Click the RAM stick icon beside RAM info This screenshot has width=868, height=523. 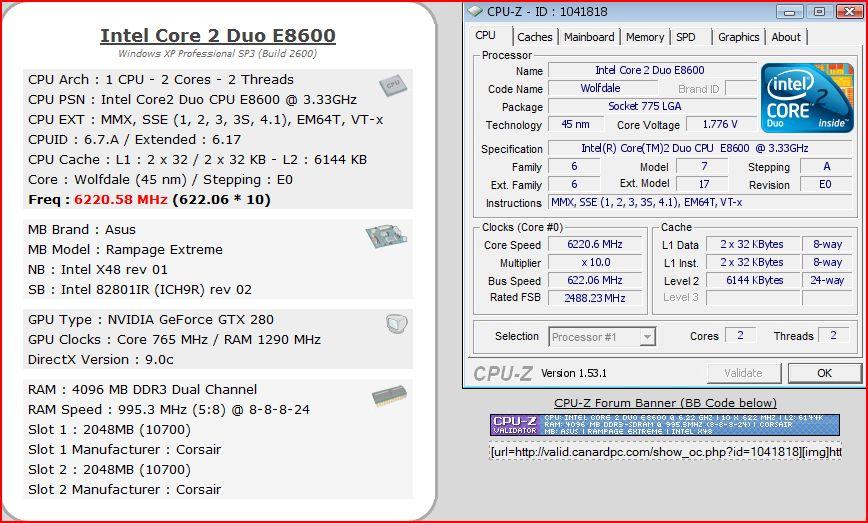pyautogui.click(x=389, y=395)
